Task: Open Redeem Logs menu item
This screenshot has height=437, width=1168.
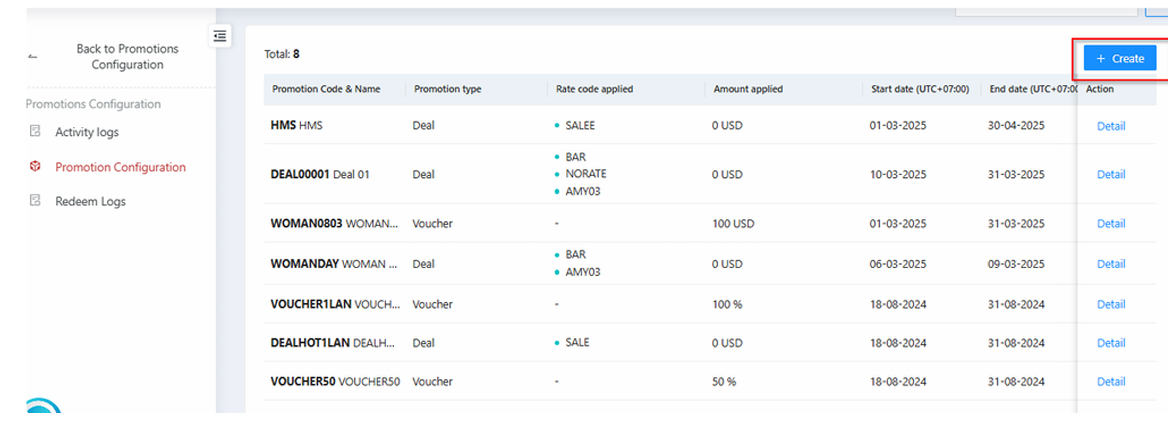Action: click(x=90, y=201)
